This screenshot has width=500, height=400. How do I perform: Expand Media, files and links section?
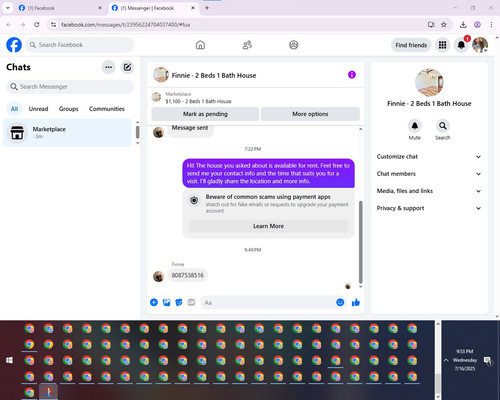click(429, 191)
